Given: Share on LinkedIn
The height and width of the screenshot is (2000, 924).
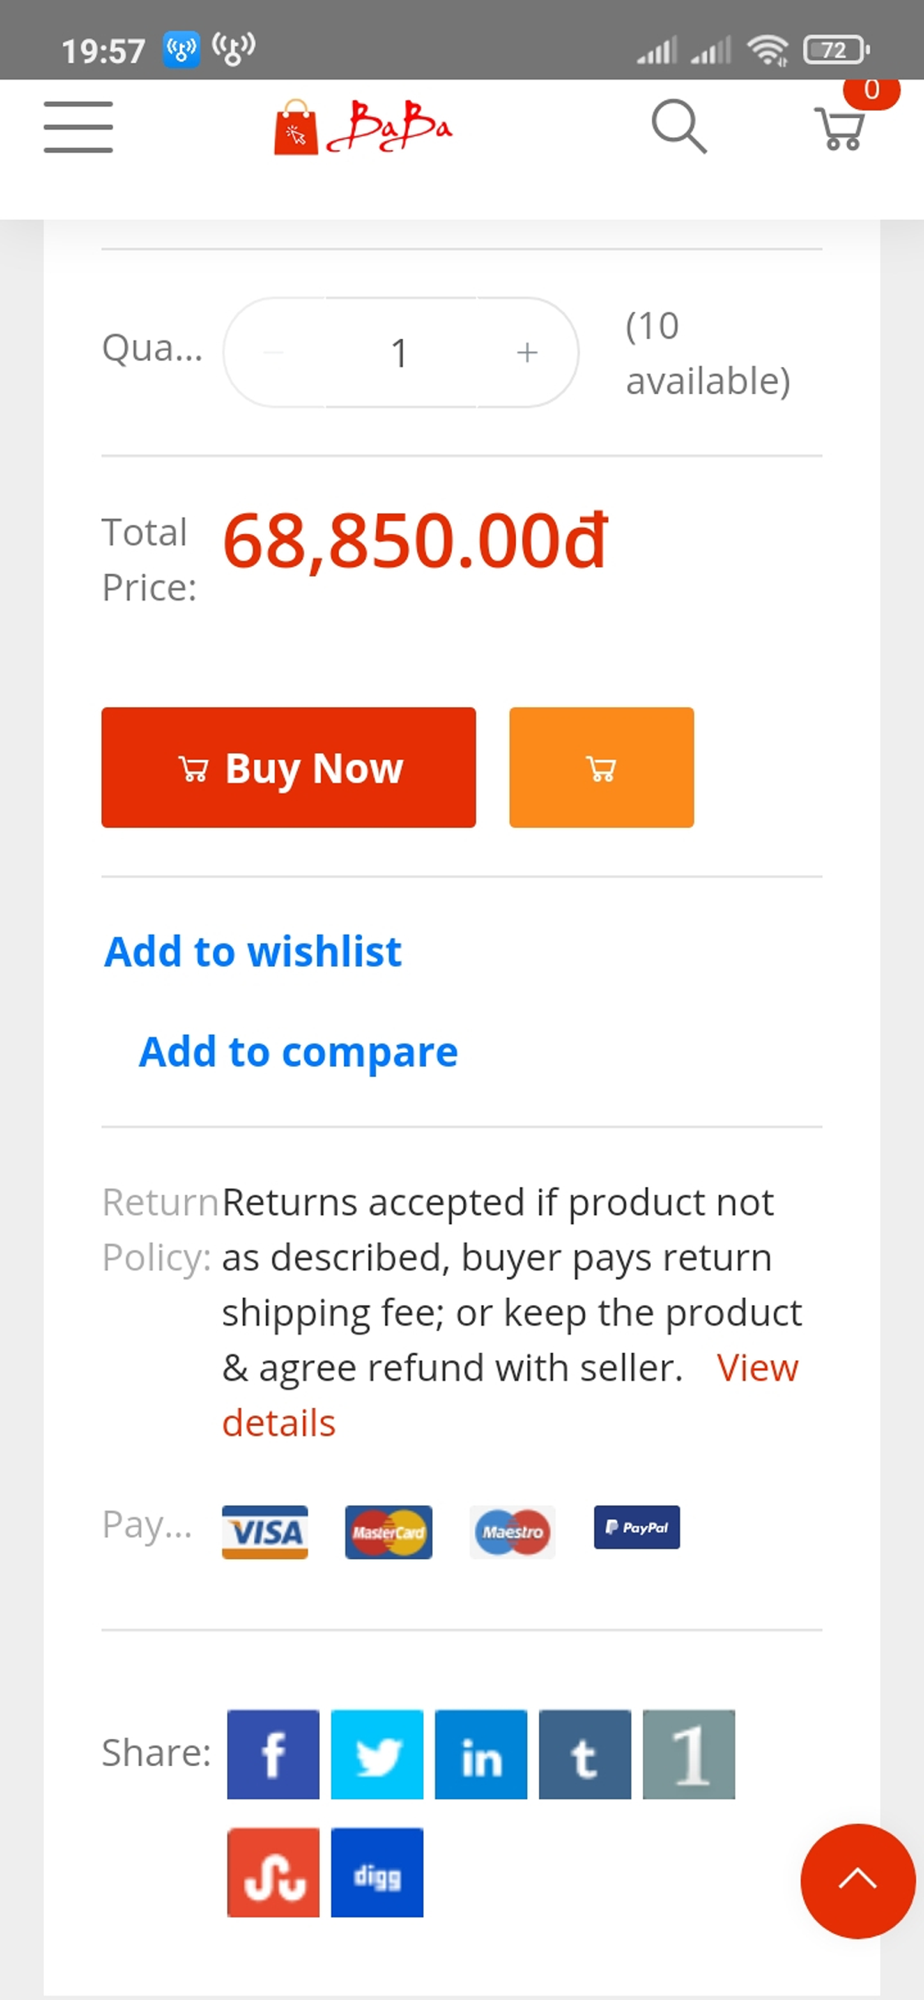Looking at the screenshot, I should (481, 1754).
